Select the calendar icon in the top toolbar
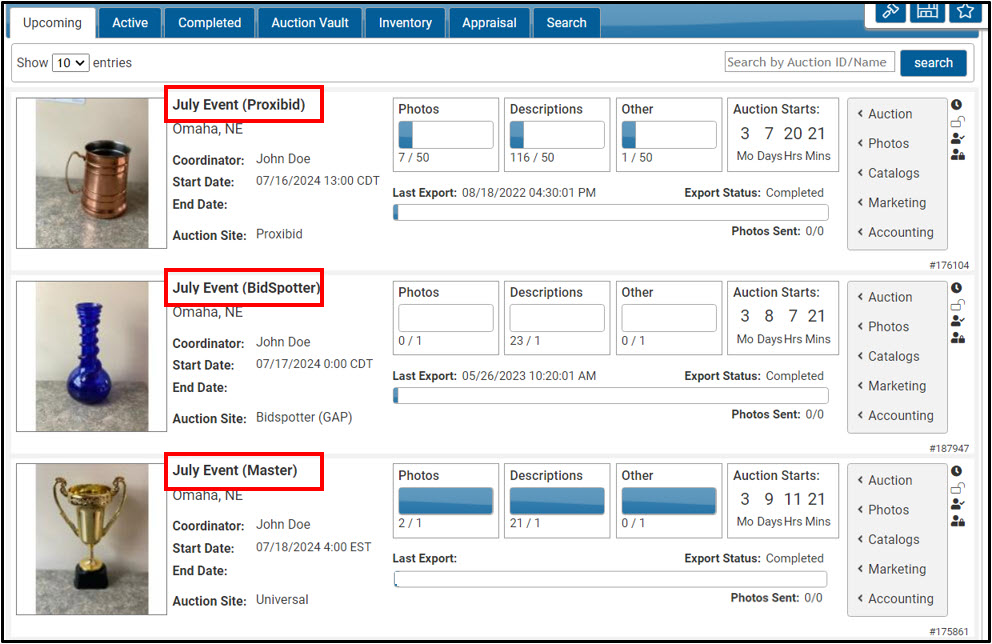The height and width of the screenshot is (644, 992). pos(927,11)
